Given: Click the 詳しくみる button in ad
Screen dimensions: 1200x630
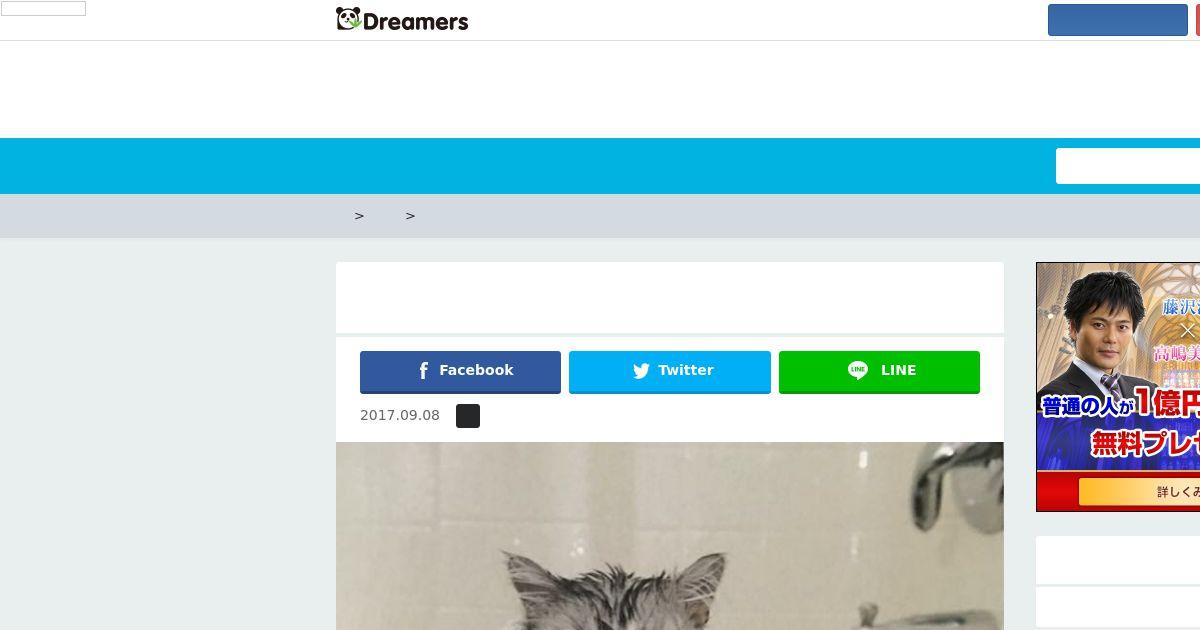Looking at the screenshot, I should tap(1140, 492).
